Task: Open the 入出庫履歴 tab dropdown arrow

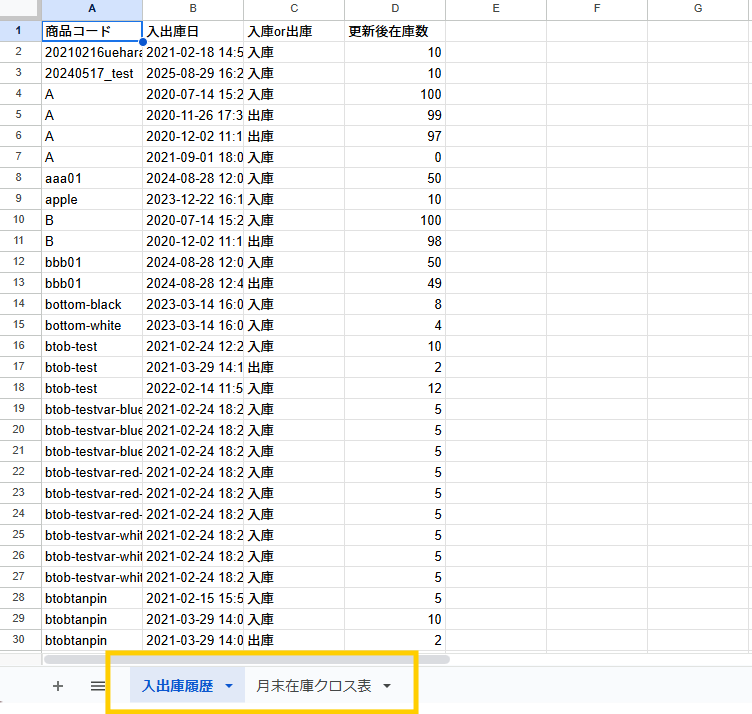Action: pyautogui.click(x=229, y=686)
